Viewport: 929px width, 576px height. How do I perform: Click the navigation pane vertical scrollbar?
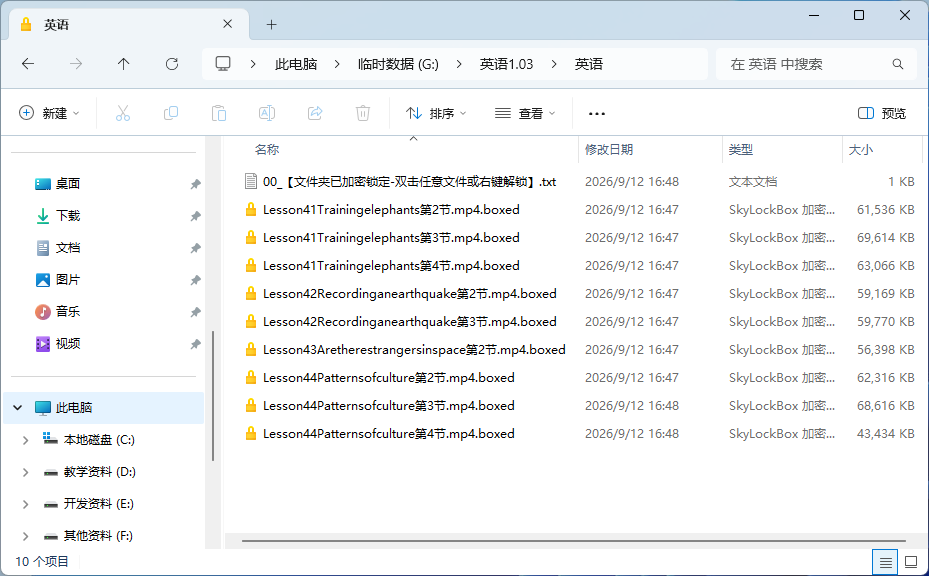click(213, 396)
